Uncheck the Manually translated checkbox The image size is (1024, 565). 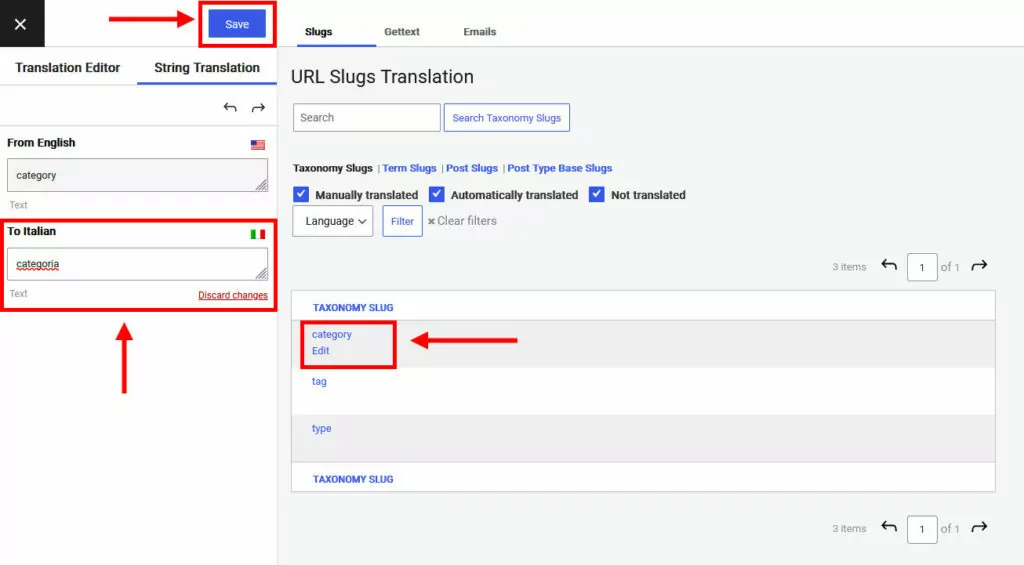coord(301,194)
